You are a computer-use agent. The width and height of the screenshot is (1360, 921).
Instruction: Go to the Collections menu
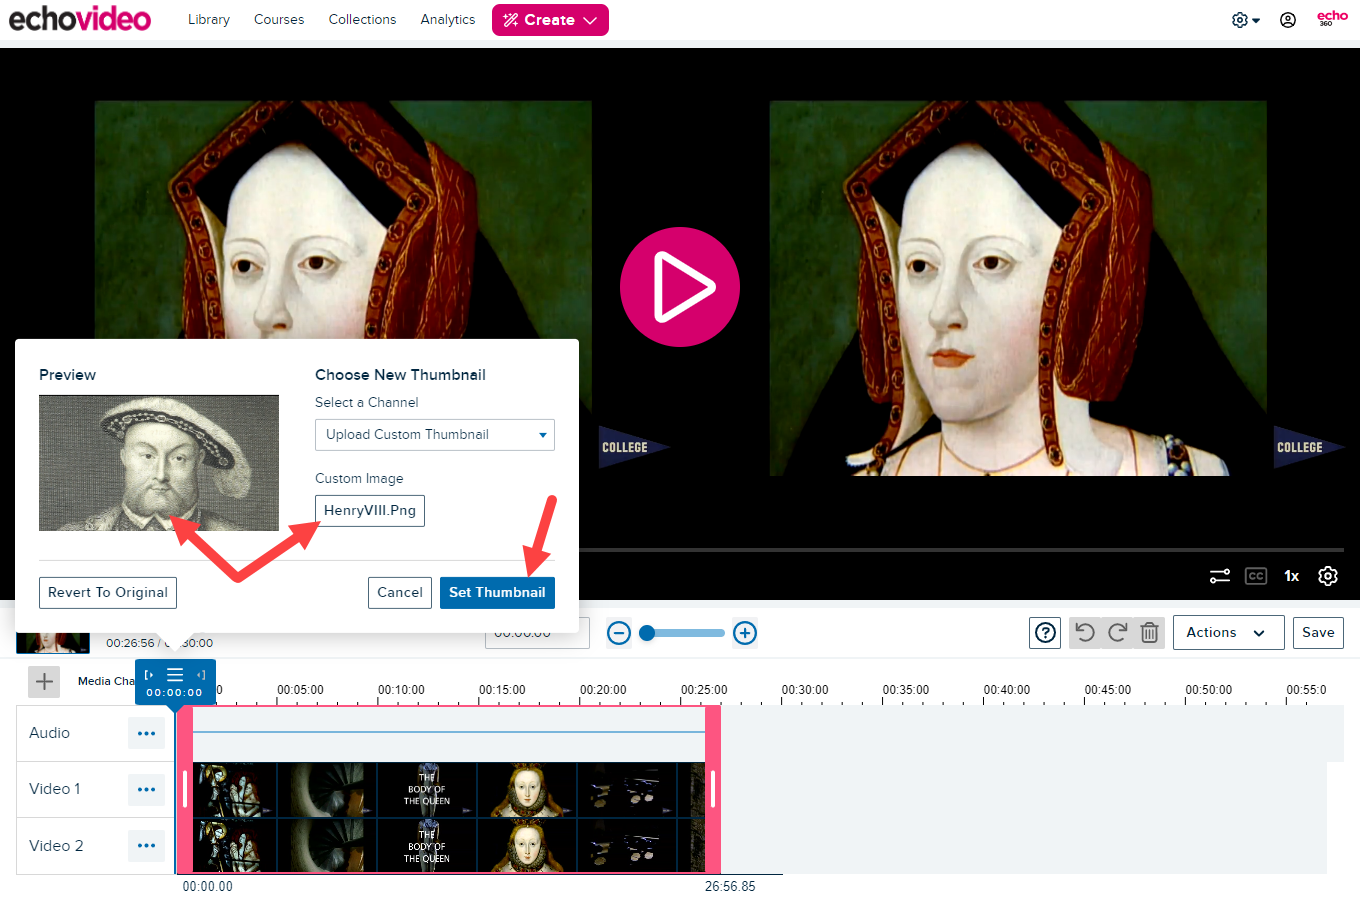coord(362,19)
